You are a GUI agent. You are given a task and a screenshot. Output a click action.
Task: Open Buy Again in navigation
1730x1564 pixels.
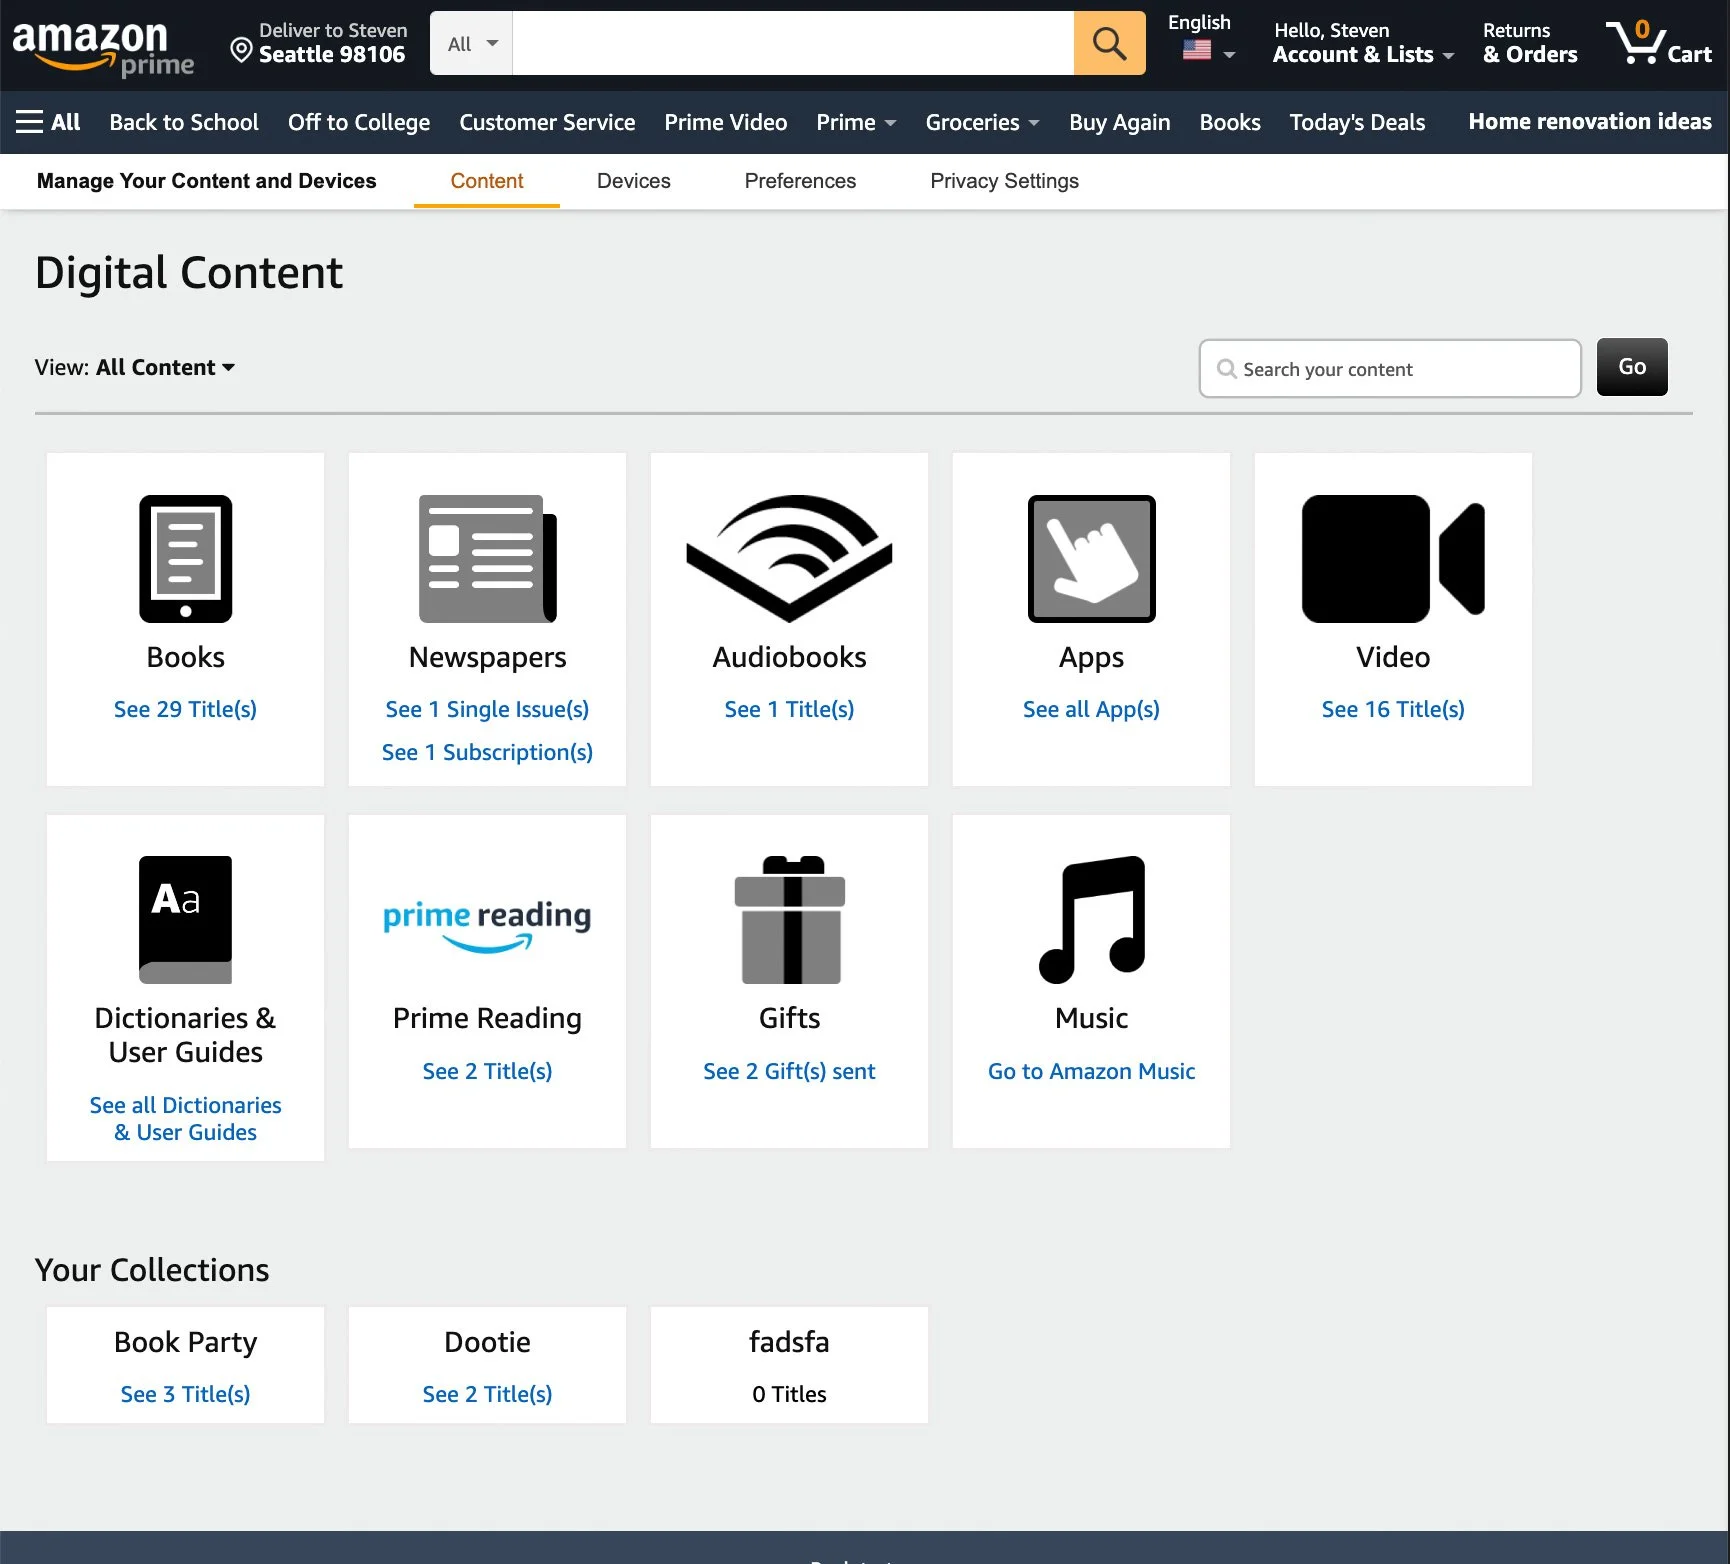[x=1119, y=122]
